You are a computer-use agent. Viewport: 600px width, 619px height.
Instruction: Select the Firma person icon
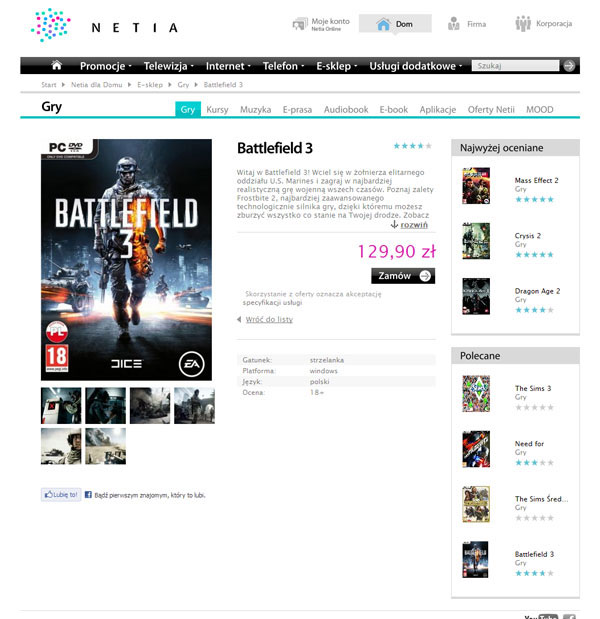[x=454, y=24]
